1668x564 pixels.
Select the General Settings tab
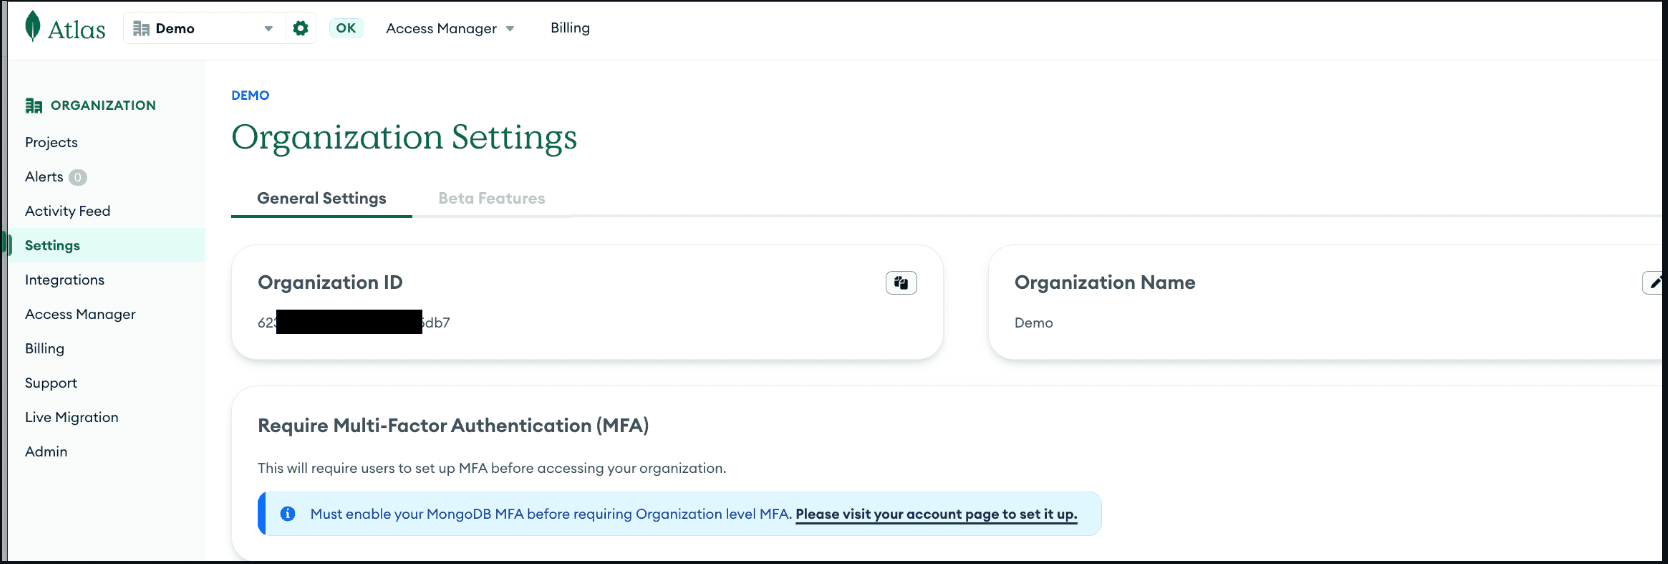click(x=321, y=198)
